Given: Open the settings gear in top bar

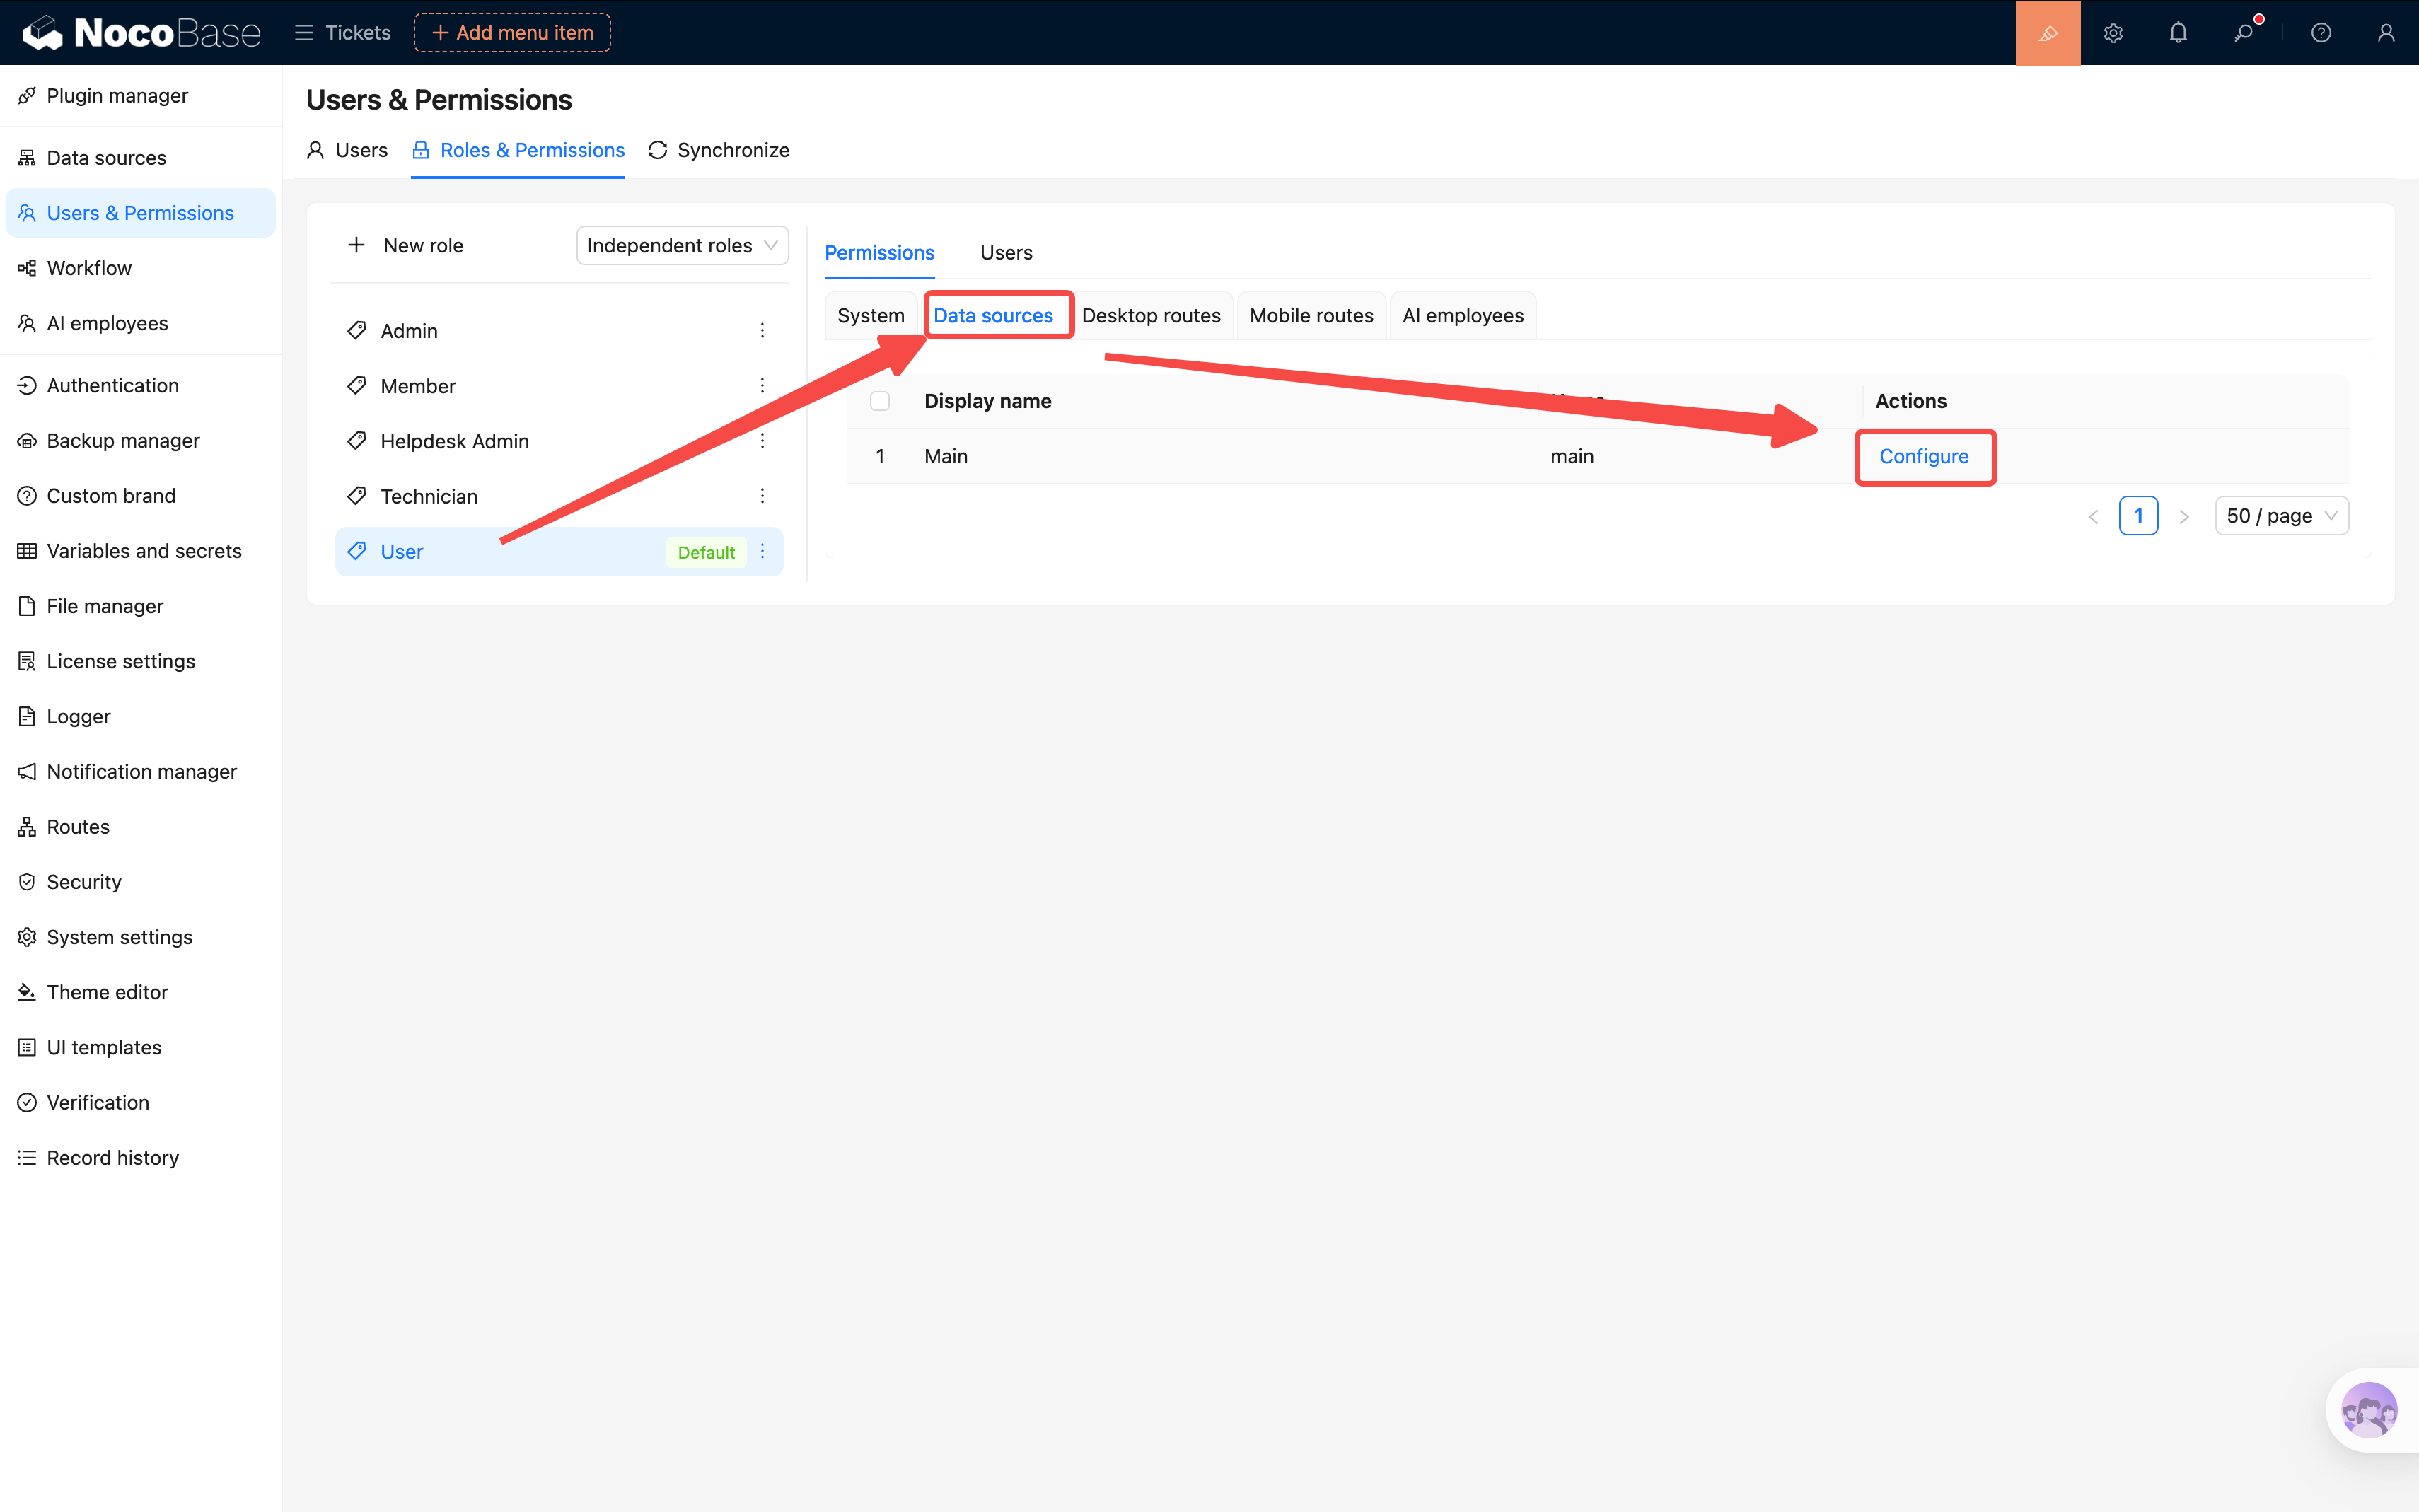Looking at the screenshot, I should [x=2112, y=33].
